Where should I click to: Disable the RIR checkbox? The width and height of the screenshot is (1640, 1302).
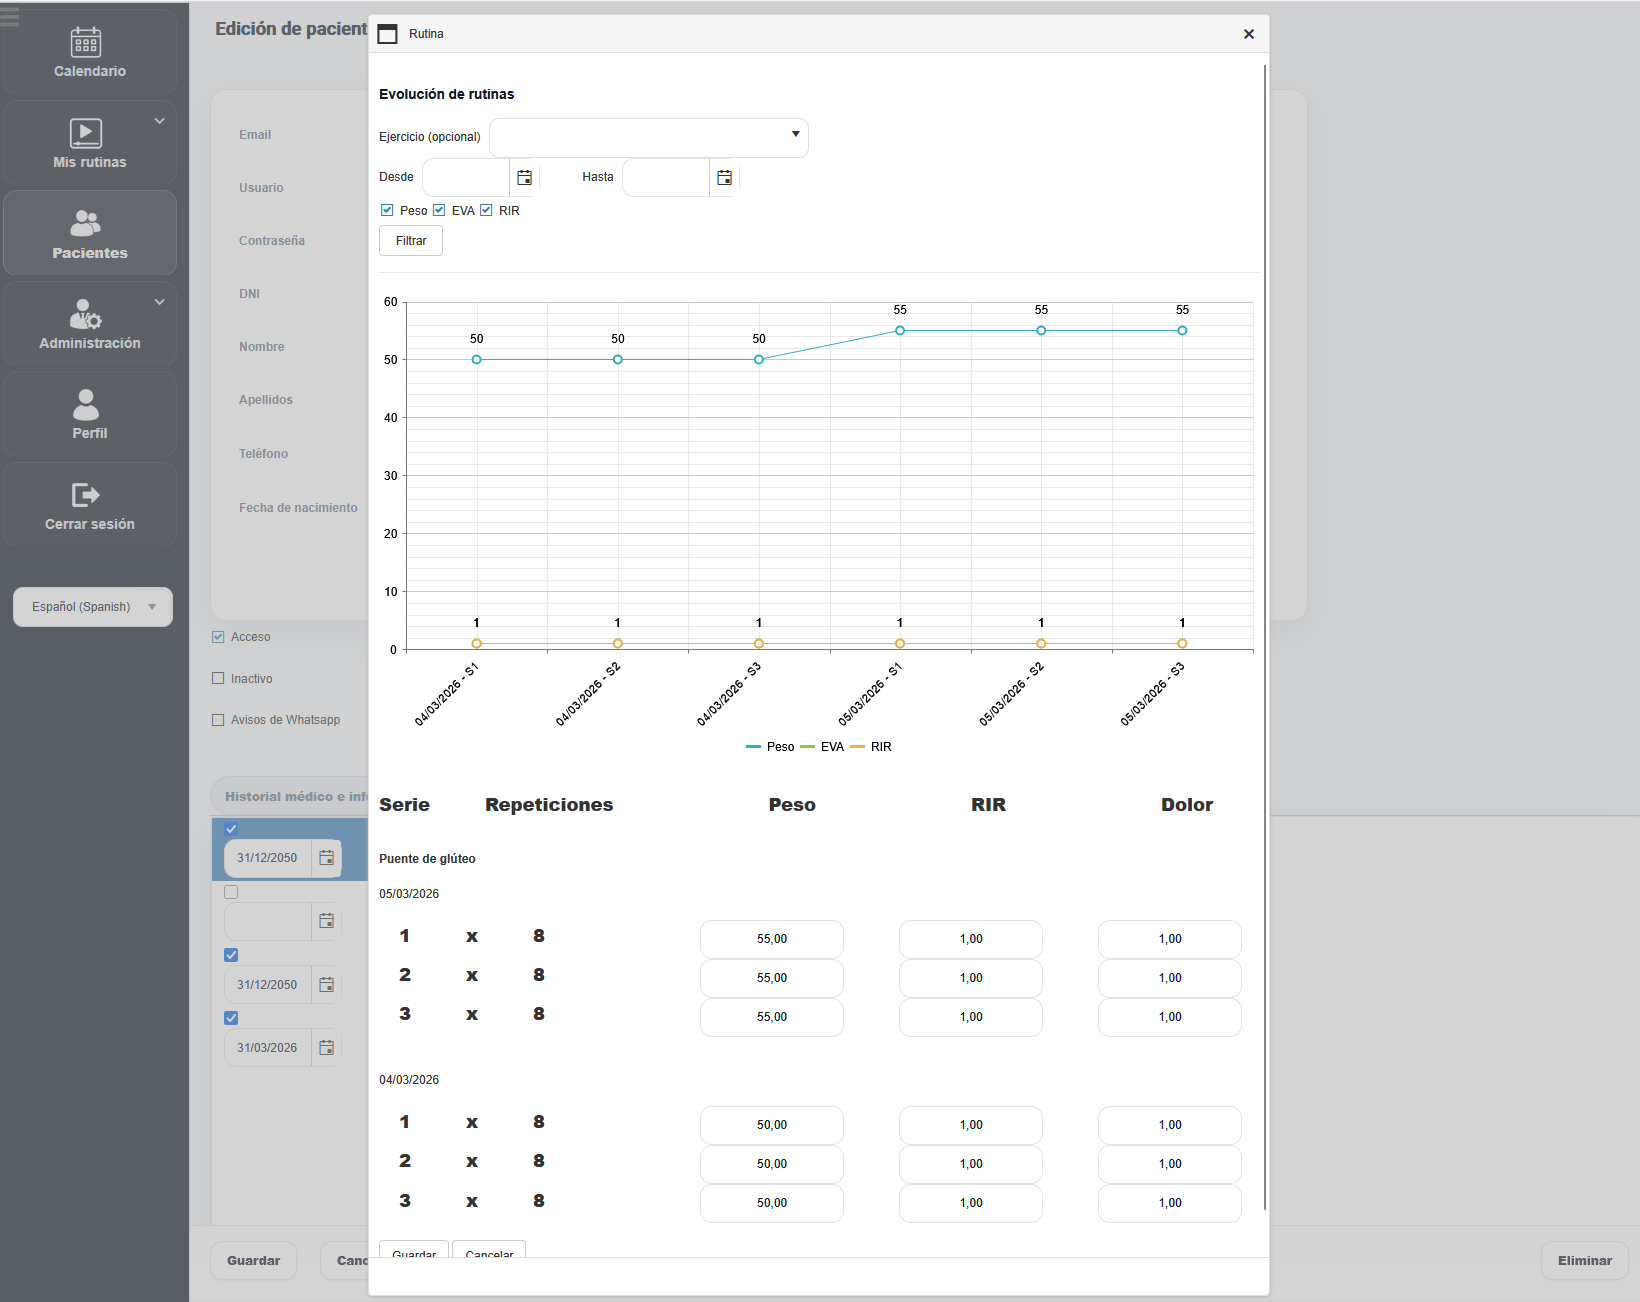click(486, 210)
